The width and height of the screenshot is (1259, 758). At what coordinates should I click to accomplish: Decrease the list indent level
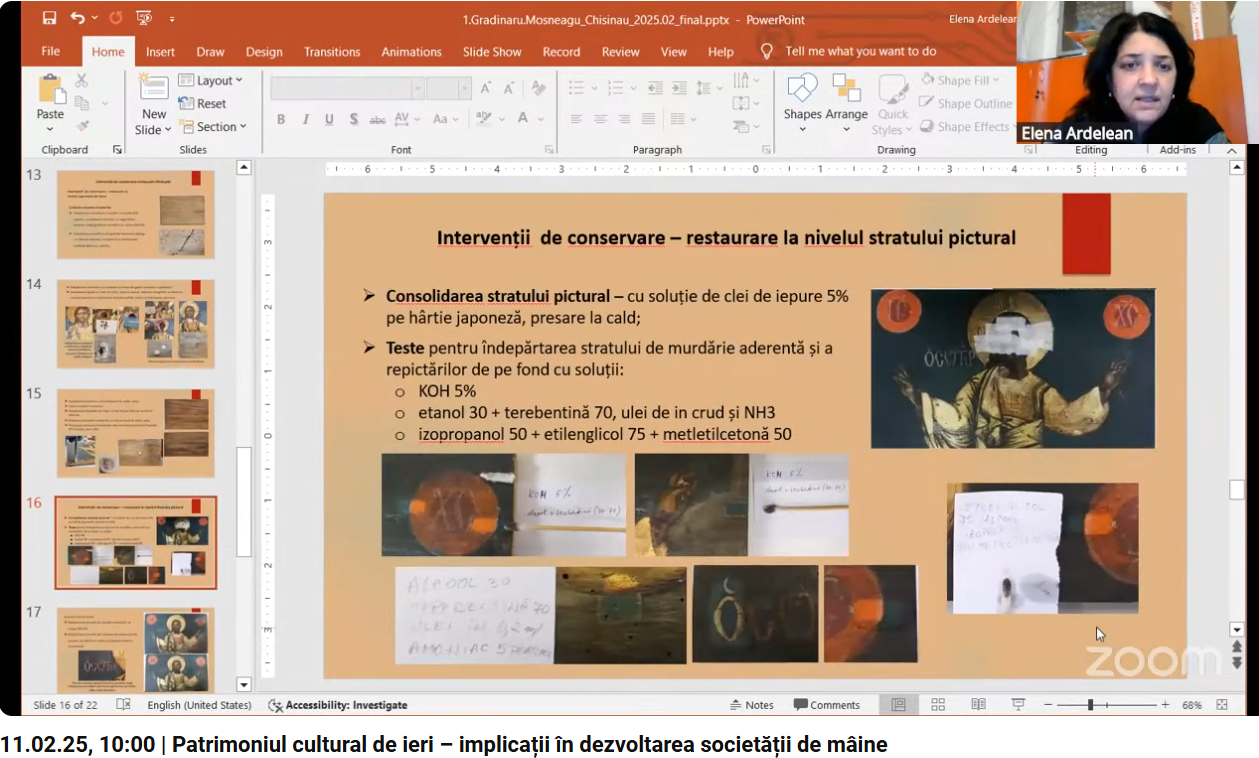click(x=655, y=88)
